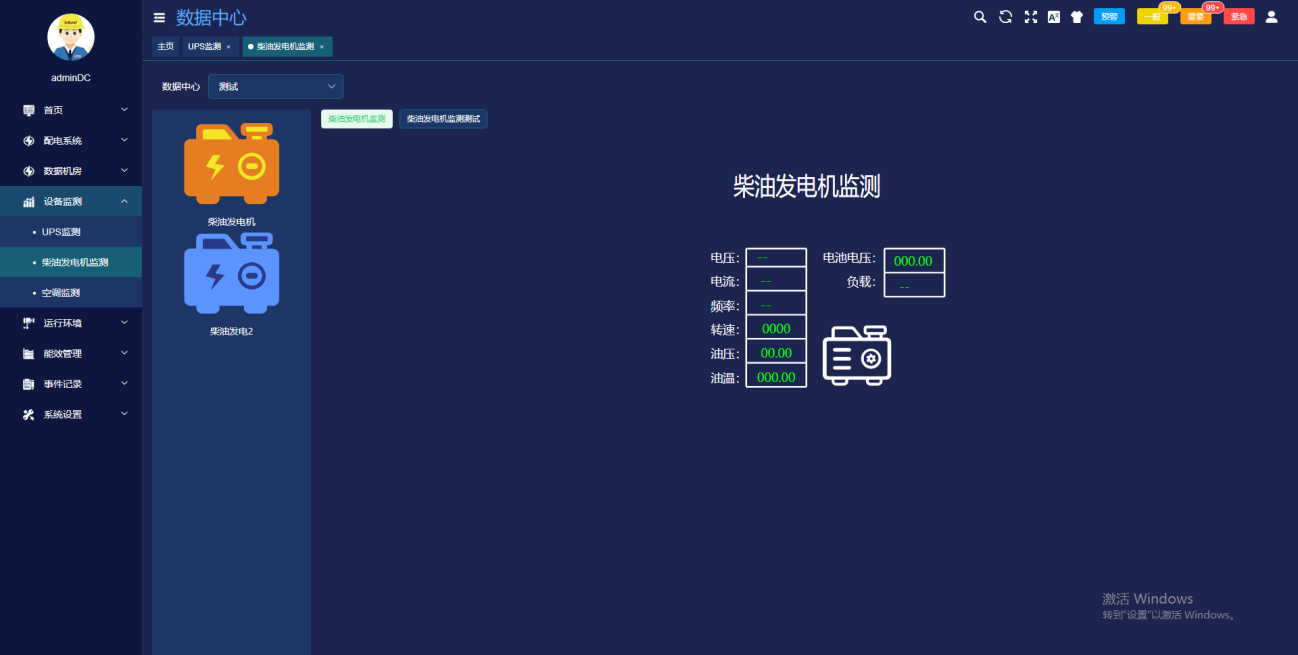Click the blue 预警 alert button
The width and height of the screenshot is (1298, 655).
(1109, 17)
